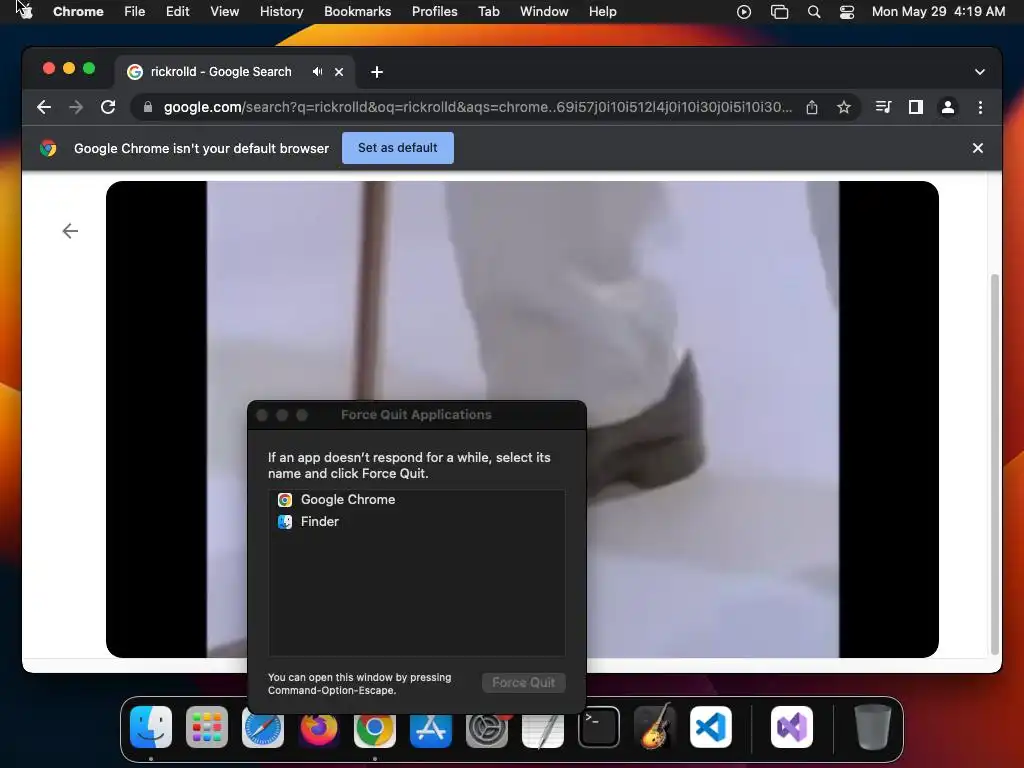This screenshot has width=1024, height=768.
Task: Open the Edit menu
Action: (177, 11)
